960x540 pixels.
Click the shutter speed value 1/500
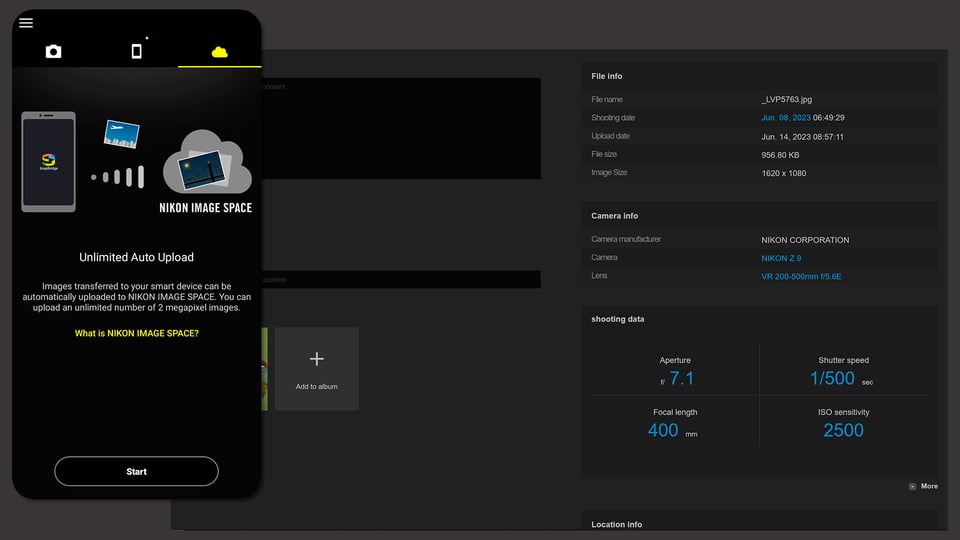[832, 378]
